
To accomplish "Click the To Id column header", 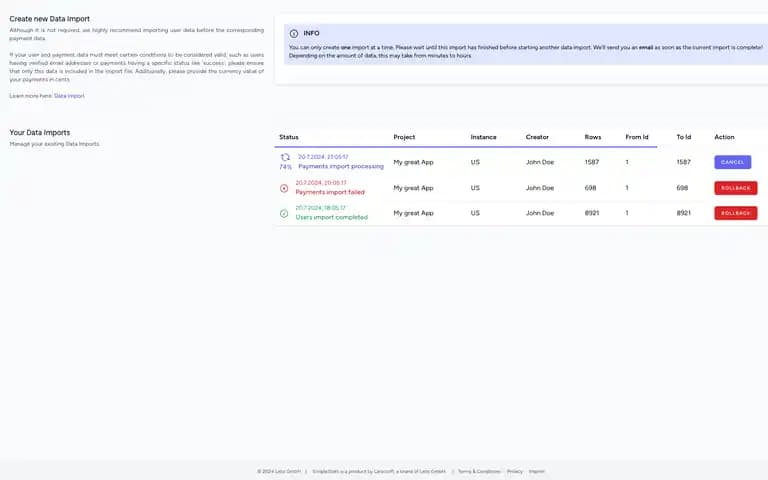I will click(684, 137).
